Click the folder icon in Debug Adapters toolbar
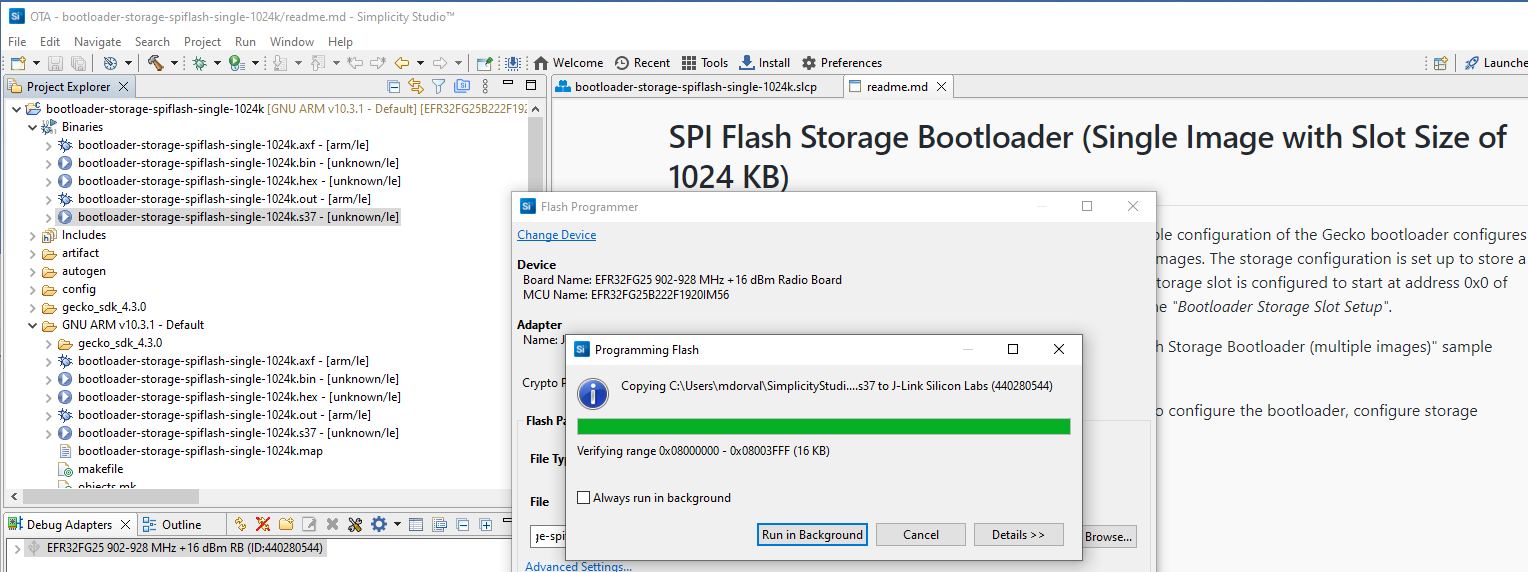The width and height of the screenshot is (1528, 572). click(286, 524)
